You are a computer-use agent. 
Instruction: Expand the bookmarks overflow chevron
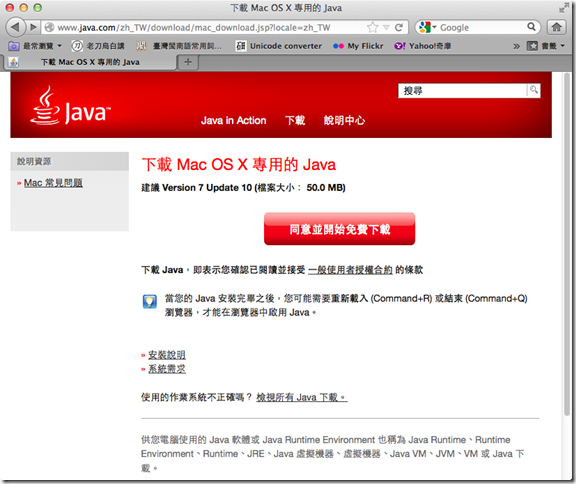(x=516, y=46)
